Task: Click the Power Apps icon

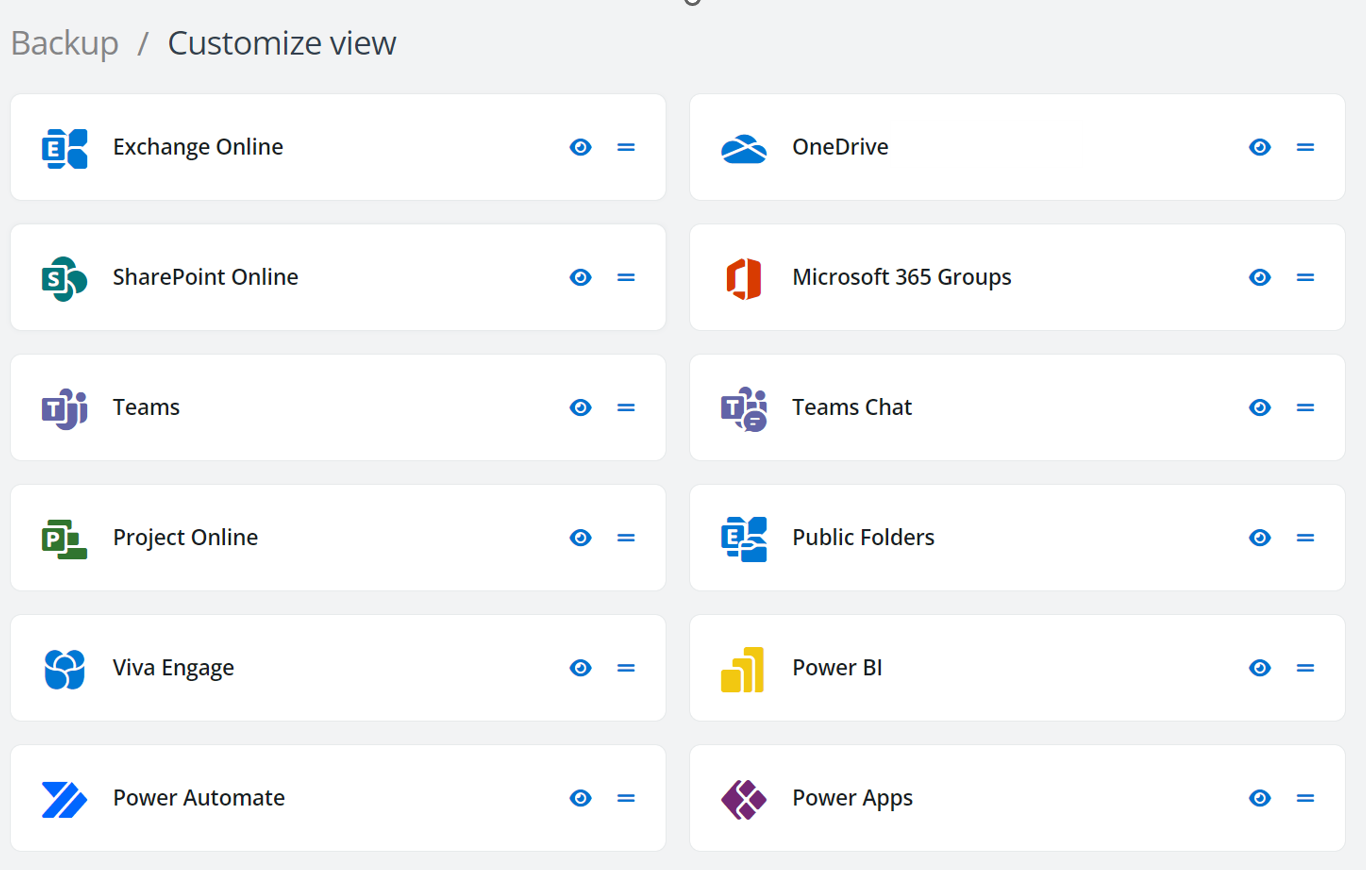Action: 743,799
